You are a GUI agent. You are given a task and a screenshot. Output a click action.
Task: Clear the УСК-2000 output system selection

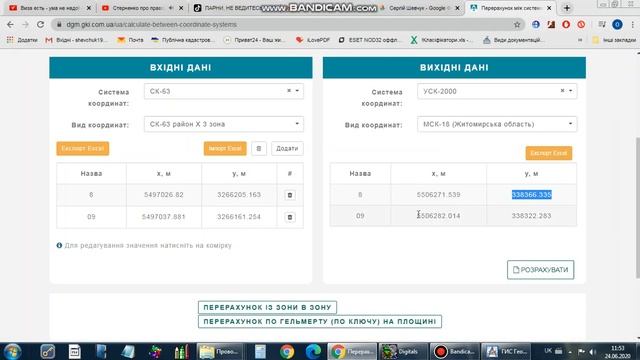[x=562, y=91]
